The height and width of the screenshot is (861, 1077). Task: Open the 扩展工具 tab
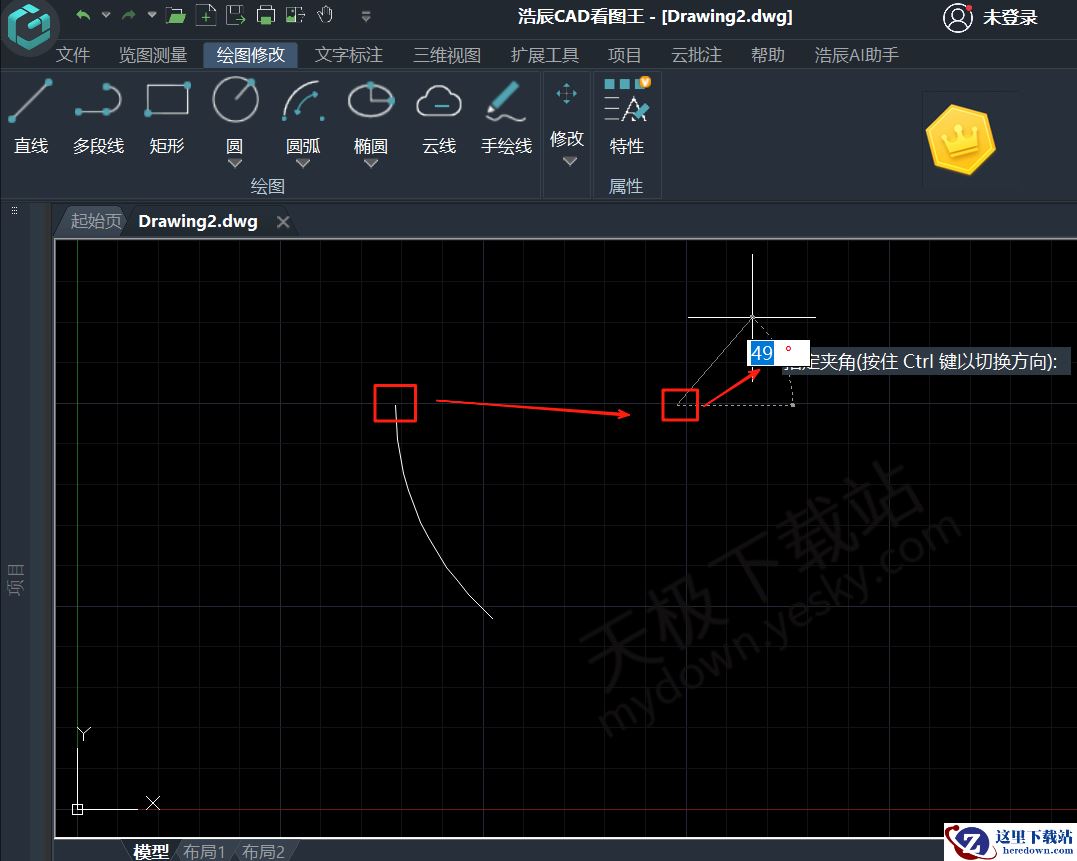545,55
